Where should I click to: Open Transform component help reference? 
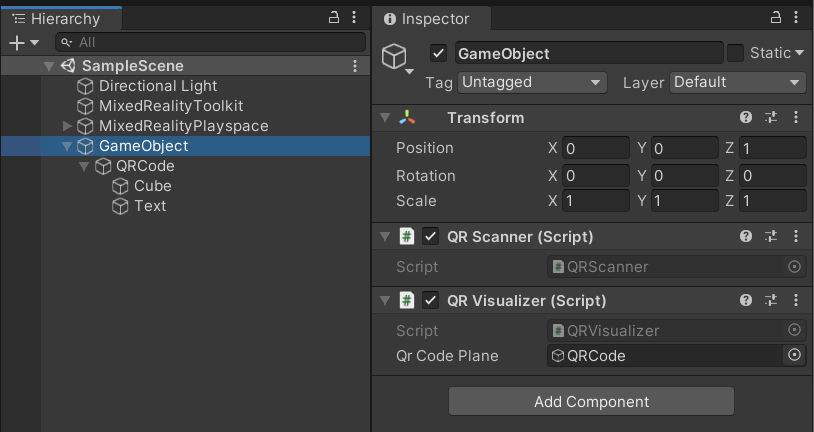(746, 117)
